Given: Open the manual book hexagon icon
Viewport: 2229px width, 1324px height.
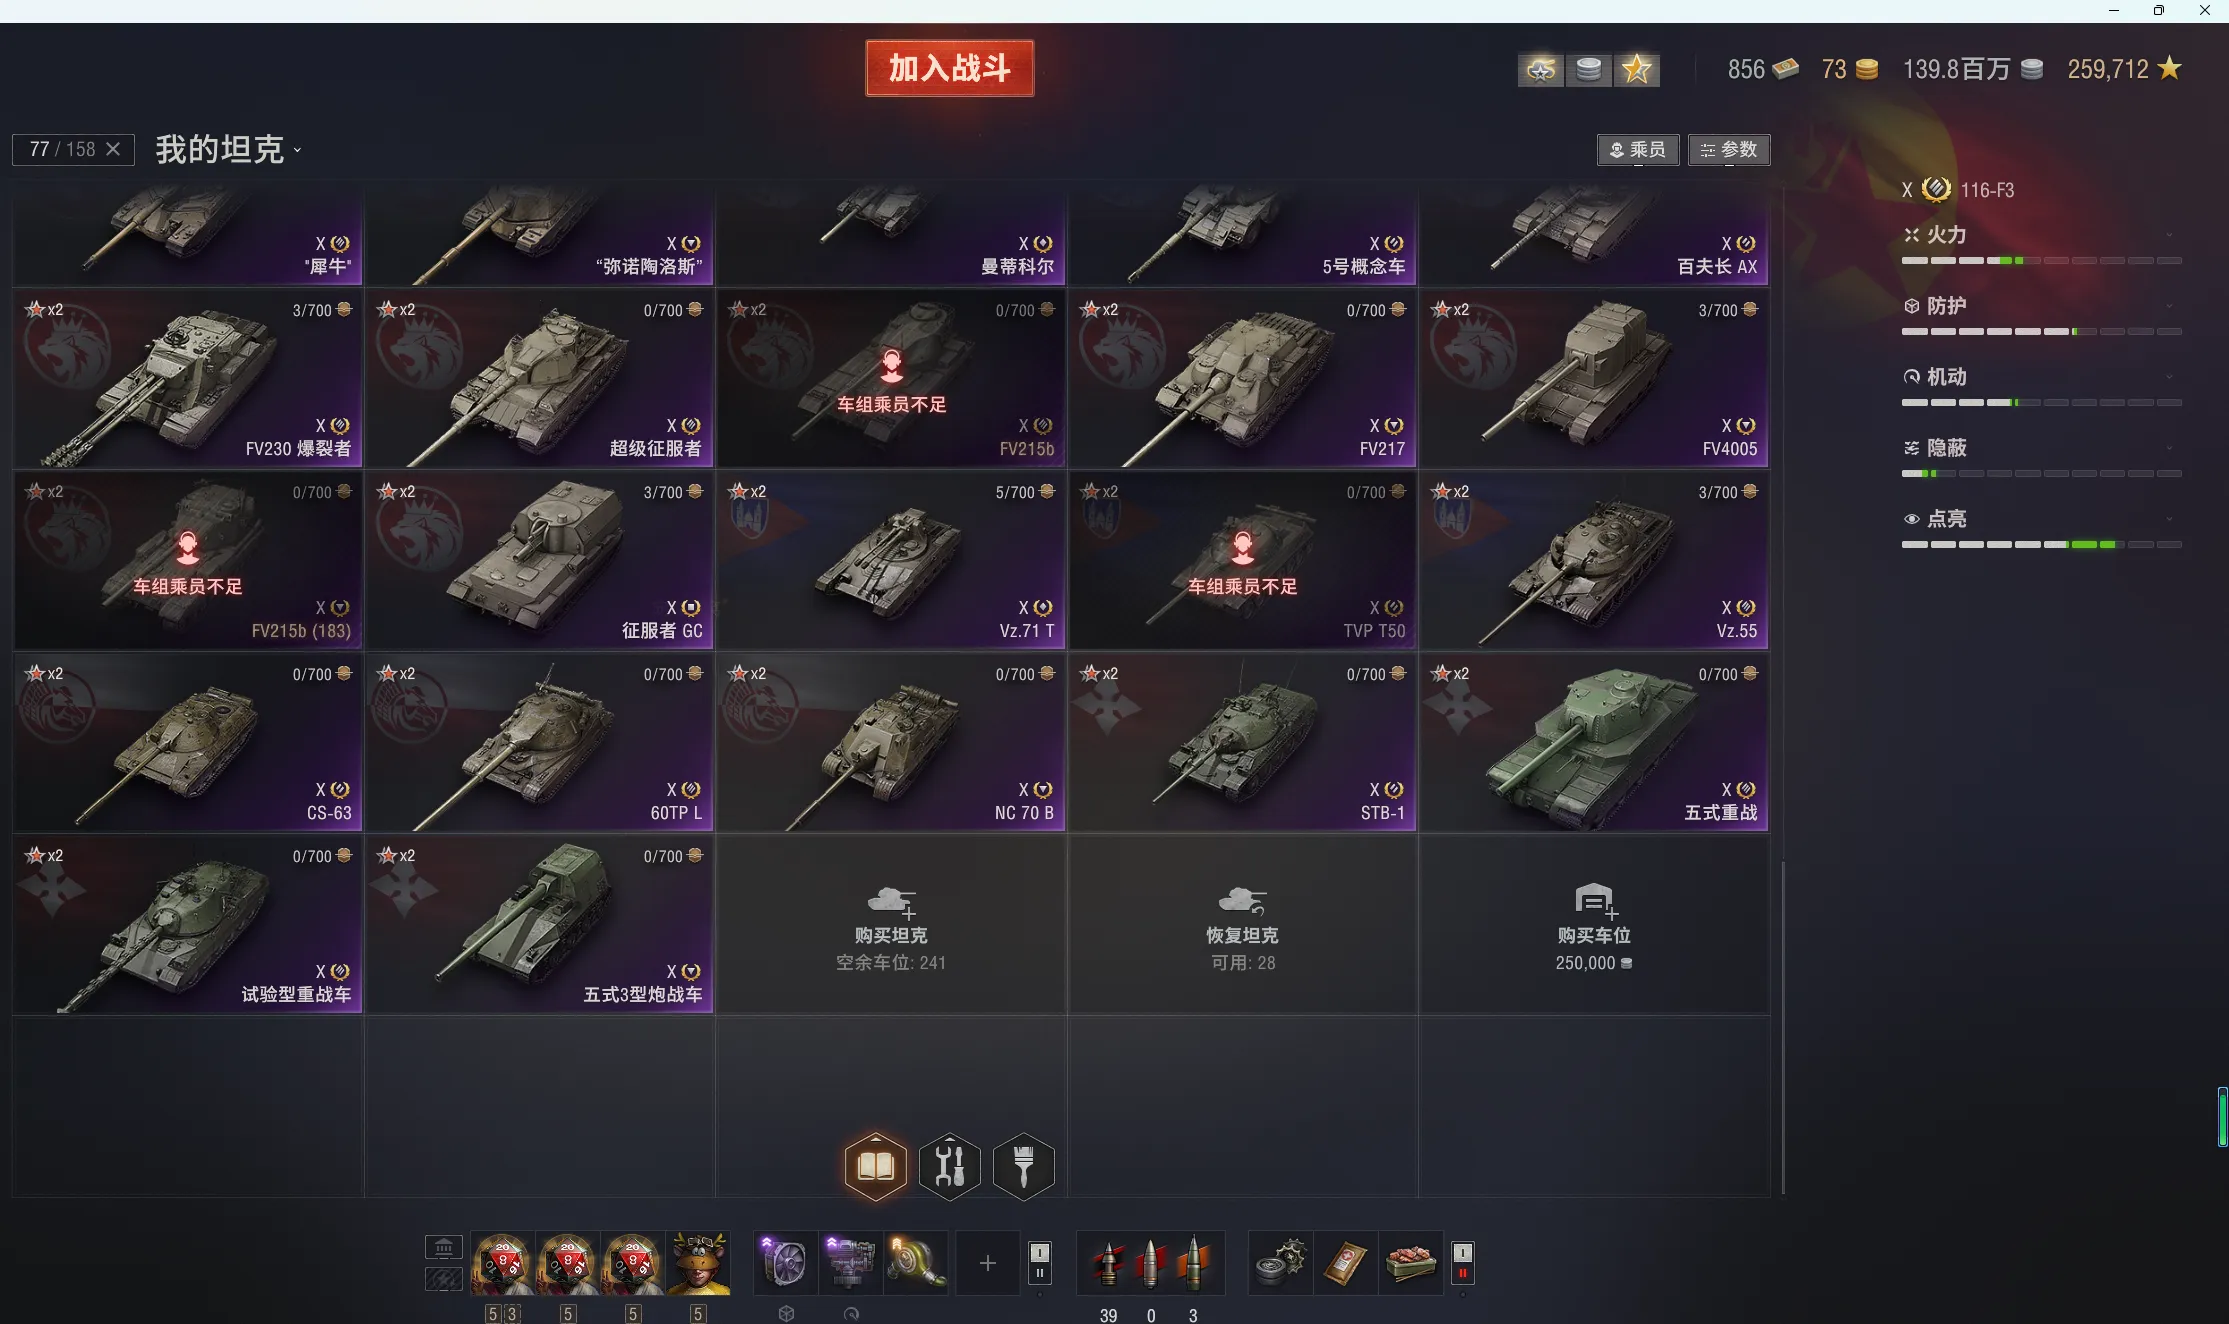Looking at the screenshot, I should point(876,1165).
